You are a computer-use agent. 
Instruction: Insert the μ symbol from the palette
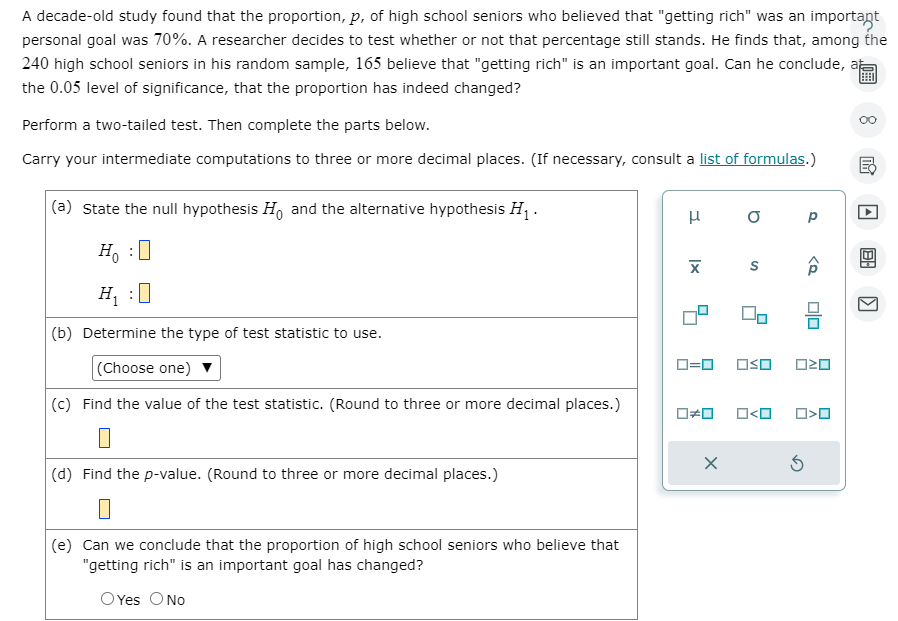[696, 216]
